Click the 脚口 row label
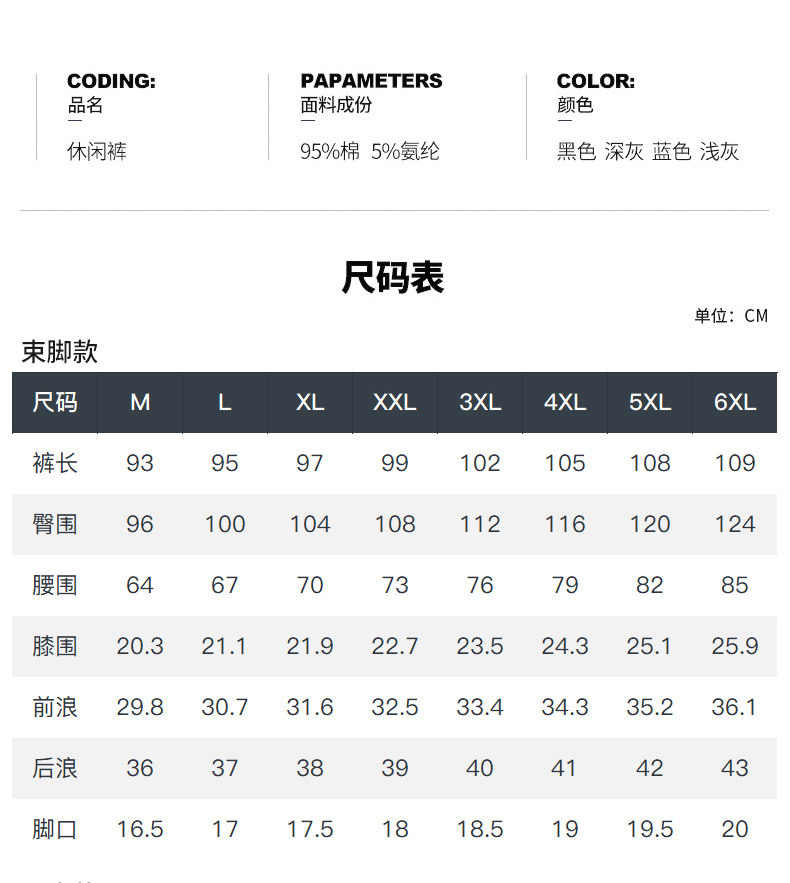 coord(55,829)
